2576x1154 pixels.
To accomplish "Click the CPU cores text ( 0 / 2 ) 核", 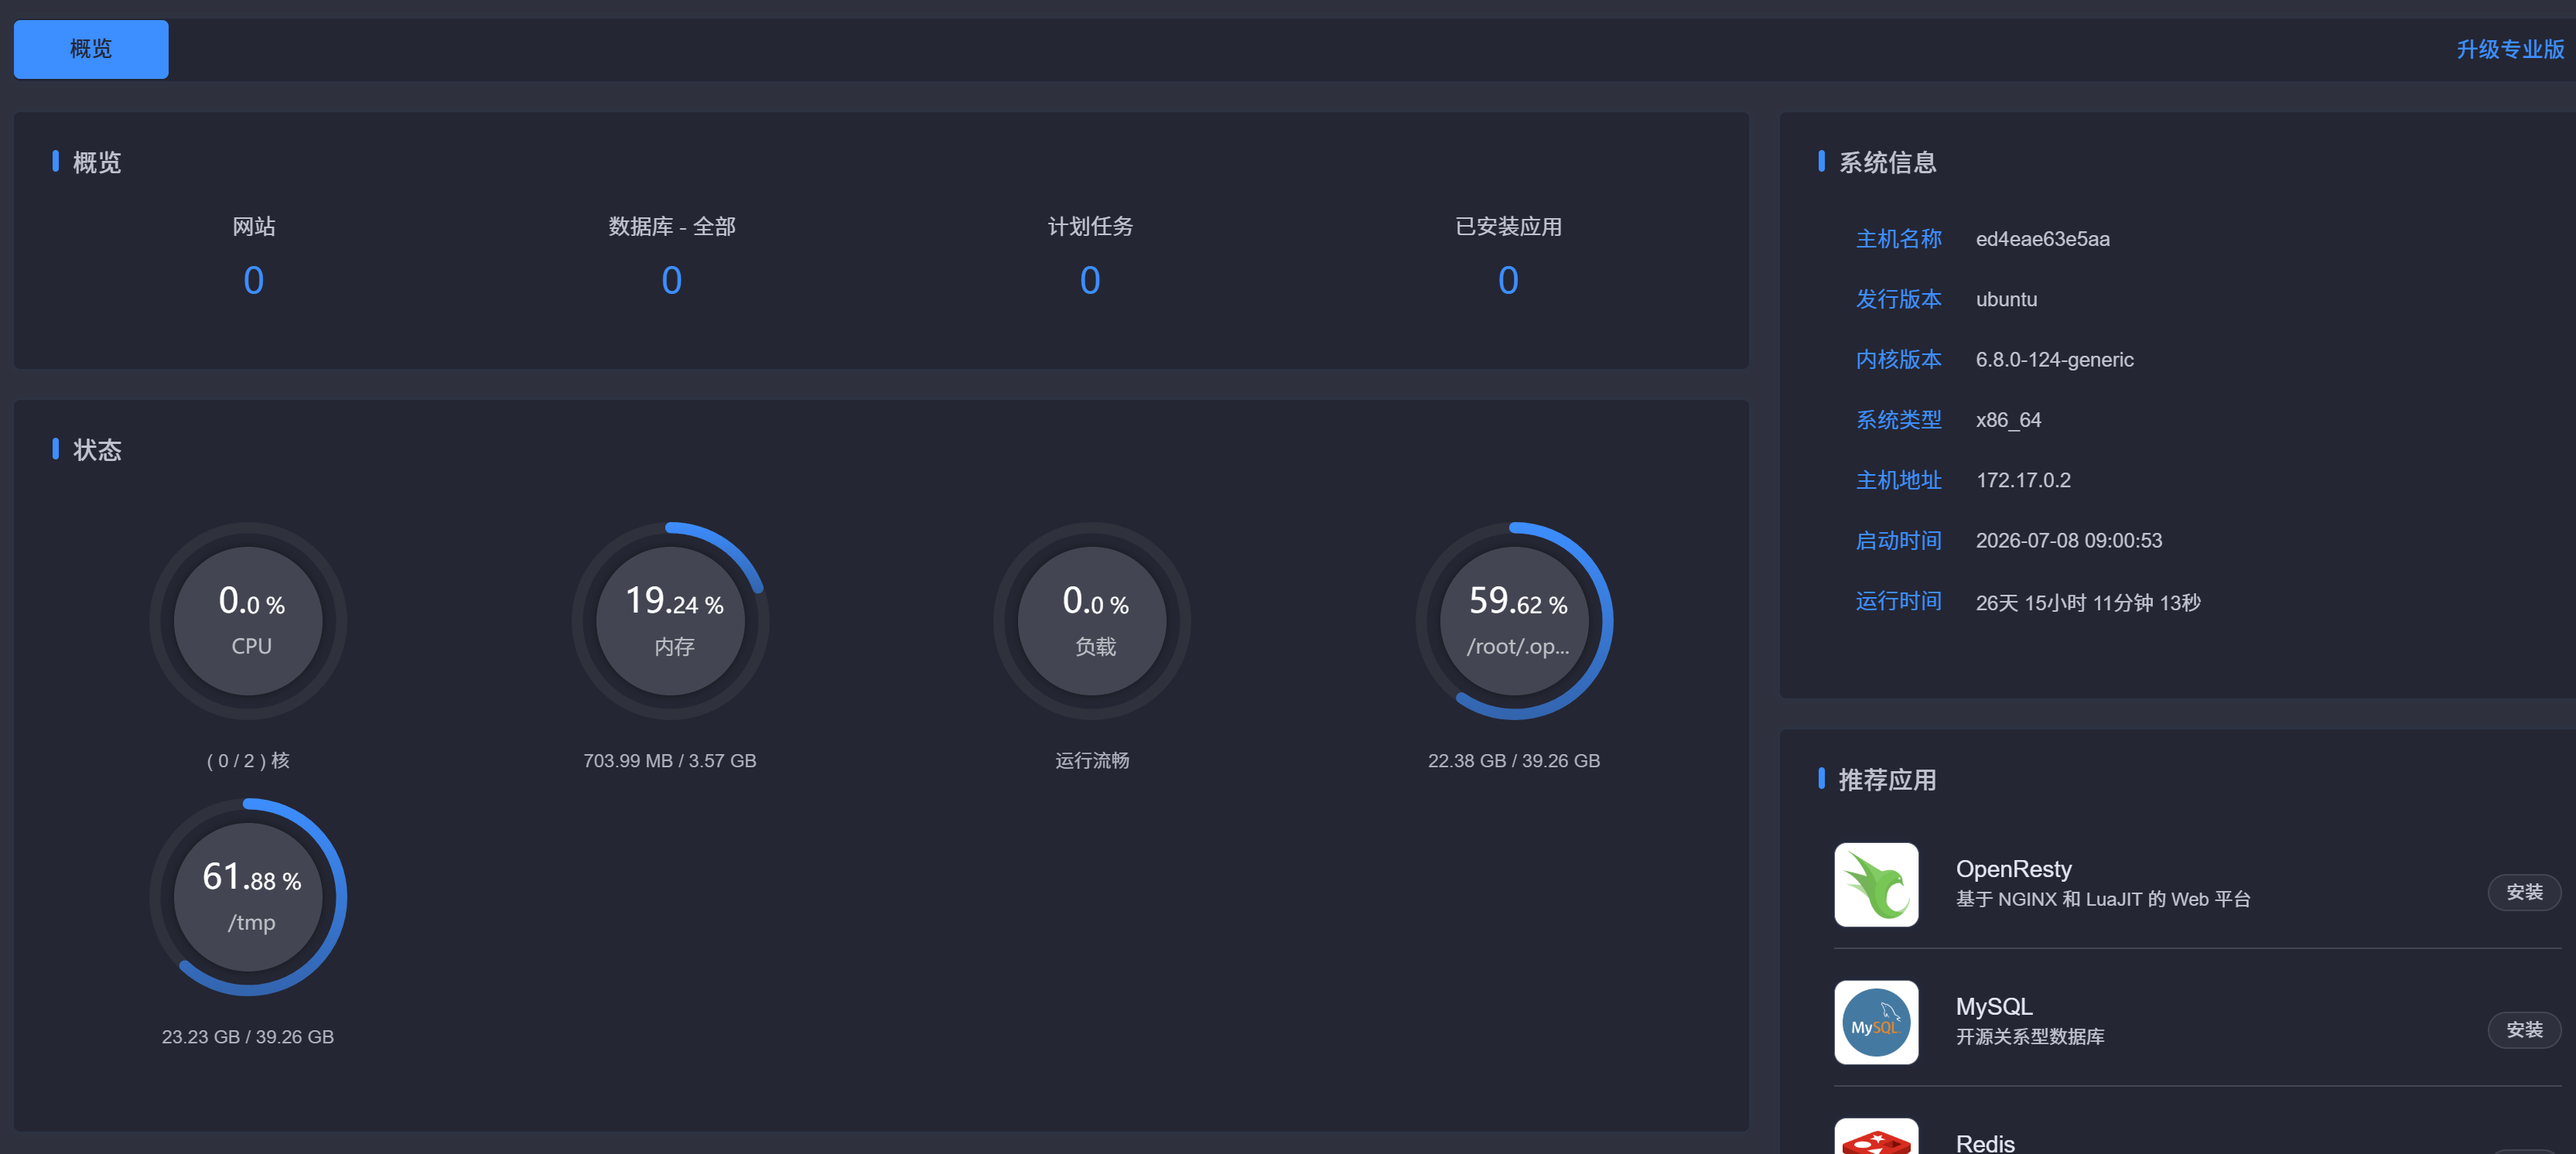I will (x=248, y=761).
